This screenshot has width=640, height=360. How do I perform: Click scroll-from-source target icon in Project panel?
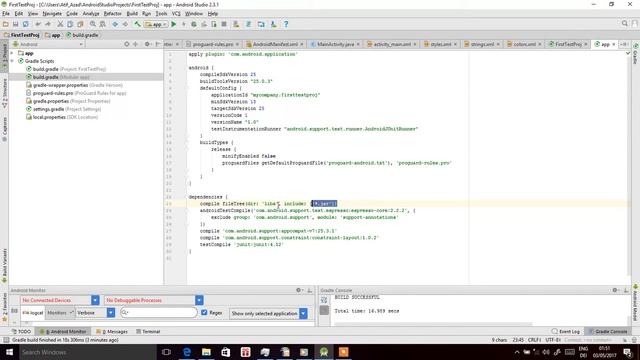pyautogui.click(x=127, y=44)
